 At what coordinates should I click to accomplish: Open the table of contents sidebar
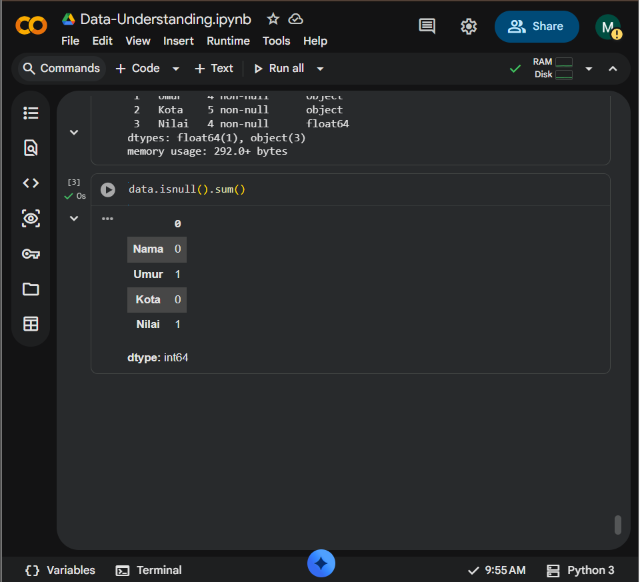tap(31, 113)
